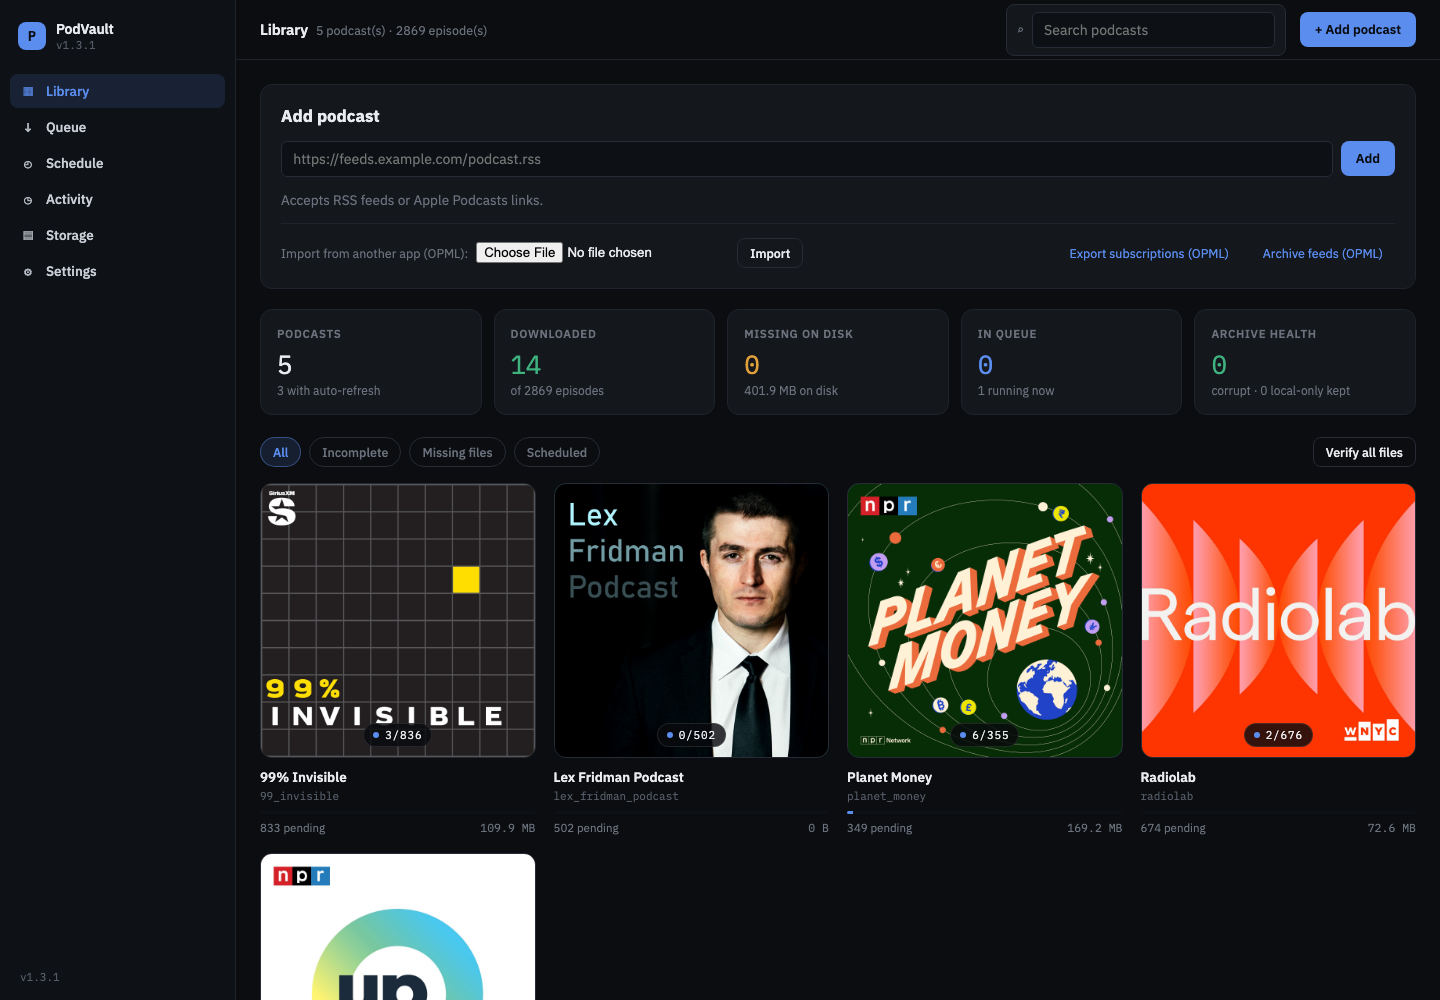Click the 0/502 episode badge
Image resolution: width=1440 pixels, height=1000 pixels.
coord(691,735)
